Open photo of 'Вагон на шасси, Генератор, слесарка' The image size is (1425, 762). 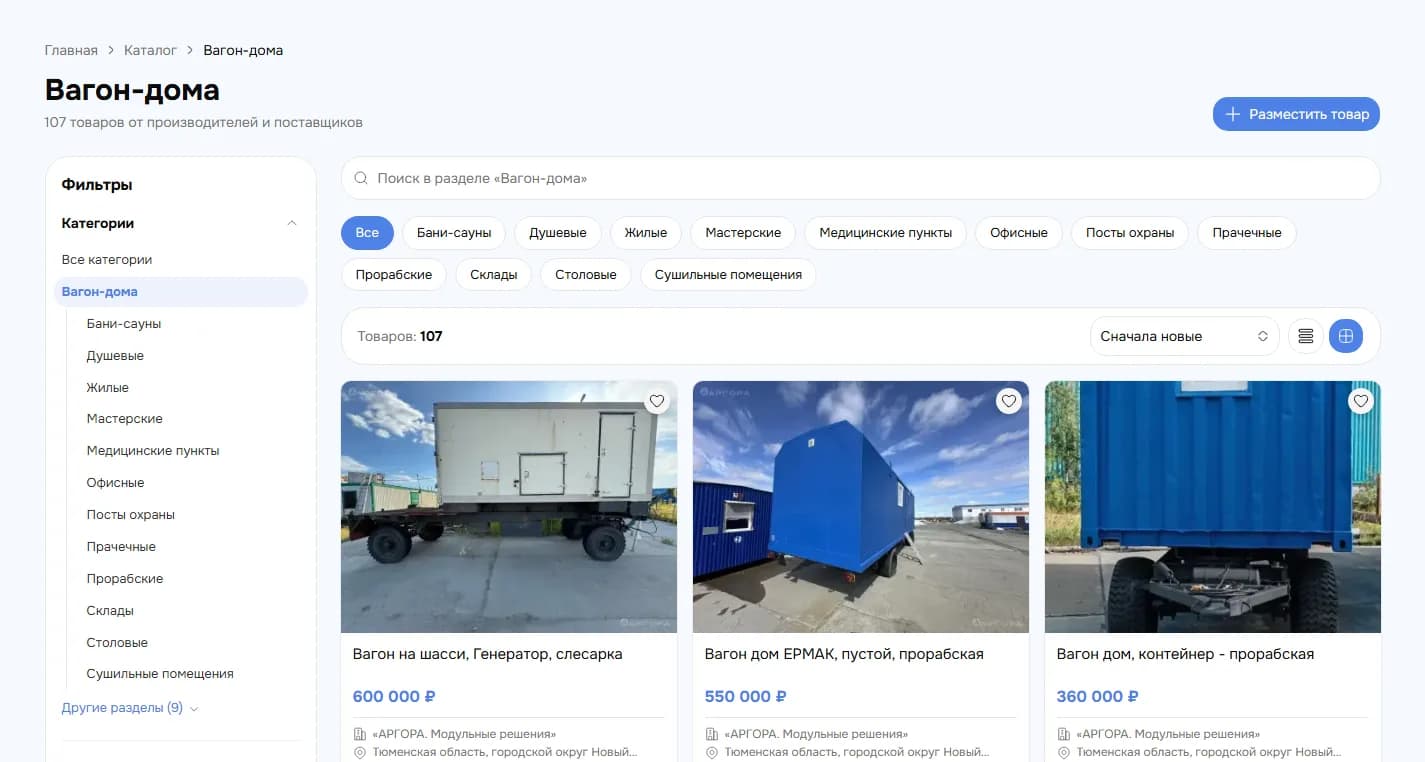click(509, 507)
